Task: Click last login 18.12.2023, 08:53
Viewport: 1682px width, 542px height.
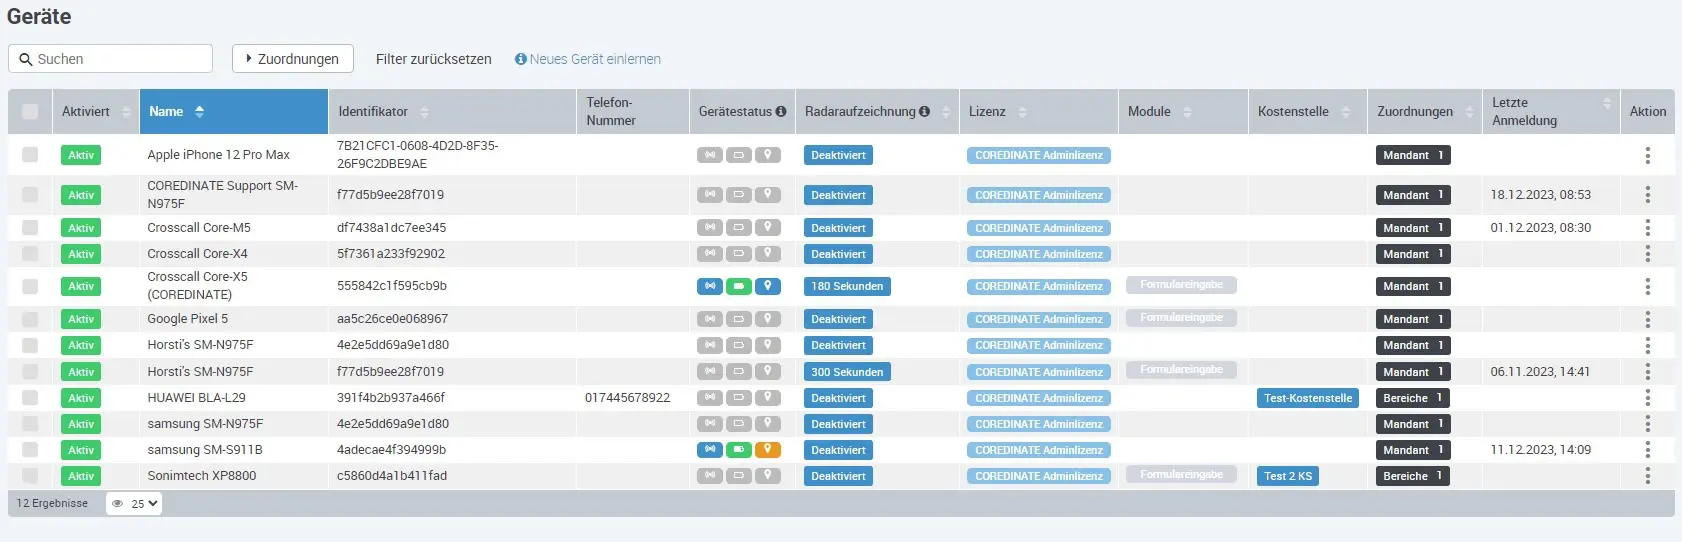Action: tap(1540, 195)
